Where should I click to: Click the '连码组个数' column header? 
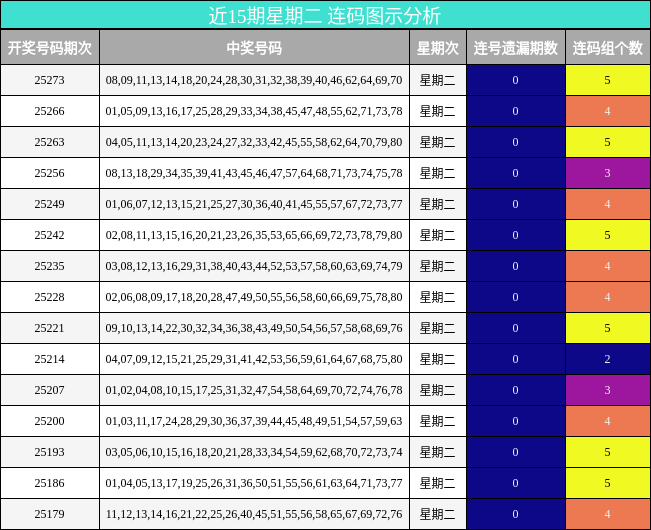(607, 48)
